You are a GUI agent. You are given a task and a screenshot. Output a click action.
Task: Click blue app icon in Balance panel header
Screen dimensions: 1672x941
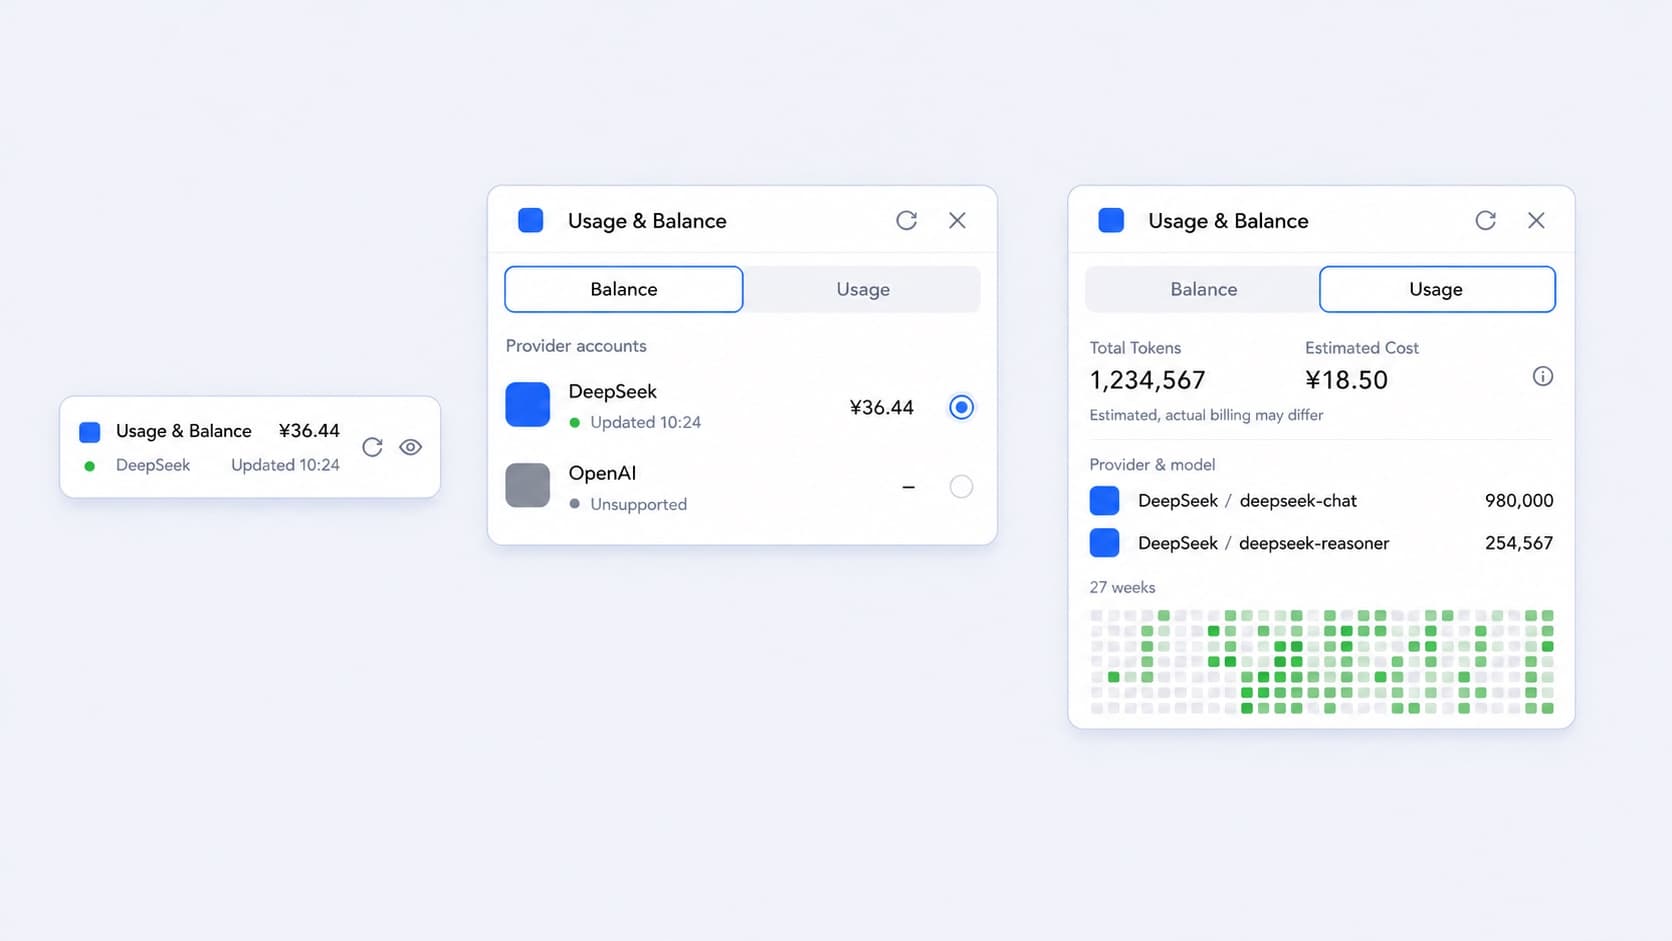pos(531,220)
